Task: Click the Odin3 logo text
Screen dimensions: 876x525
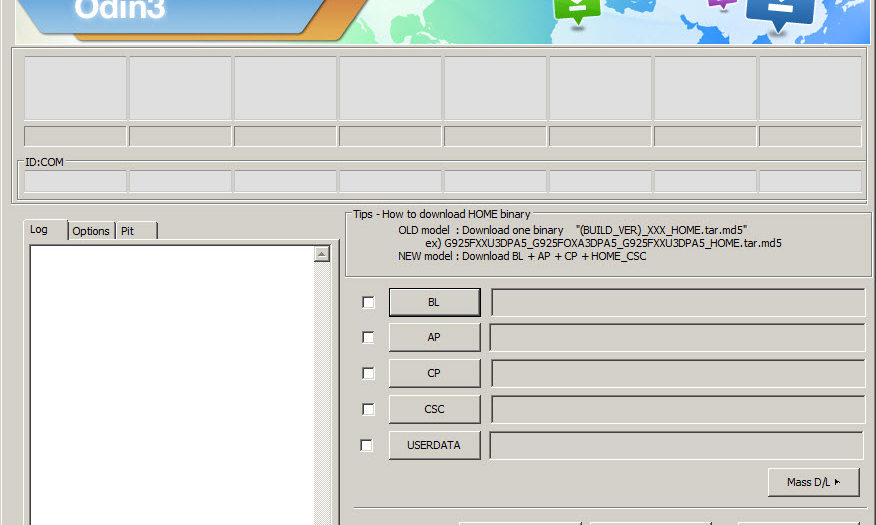Action: pyautogui.click(x=120, y=9)
